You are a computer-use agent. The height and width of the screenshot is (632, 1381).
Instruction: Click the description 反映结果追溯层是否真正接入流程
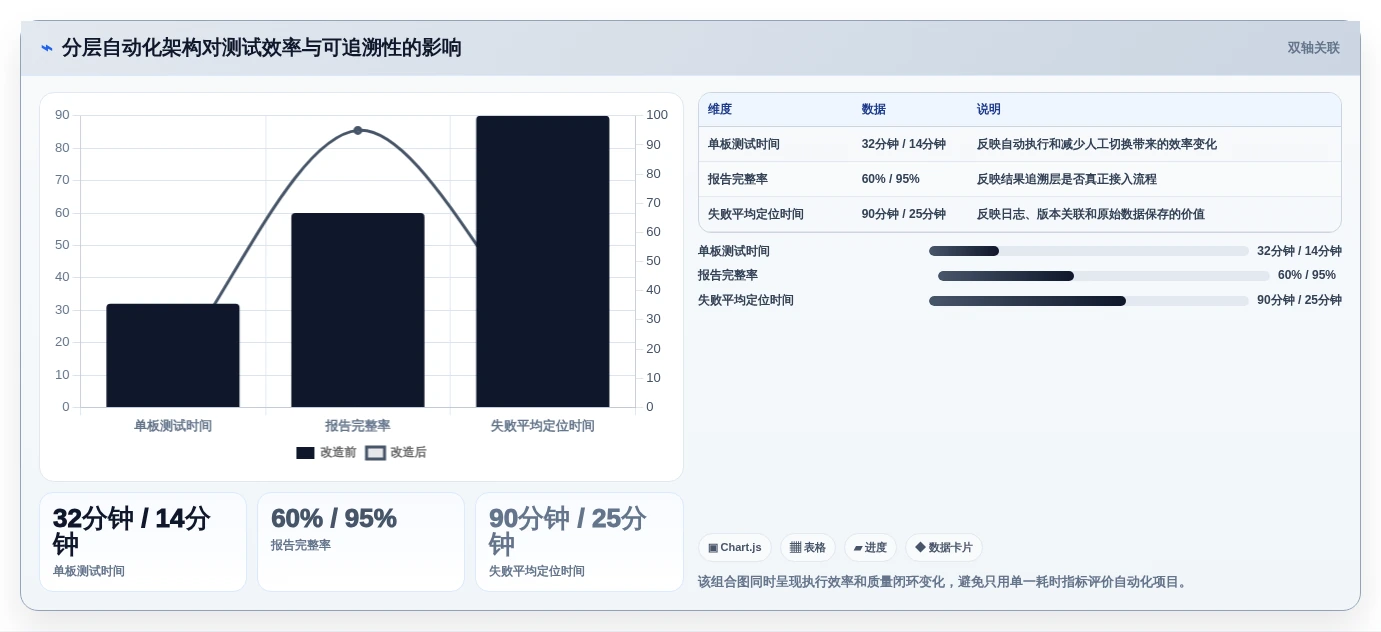pos(1067,179)
